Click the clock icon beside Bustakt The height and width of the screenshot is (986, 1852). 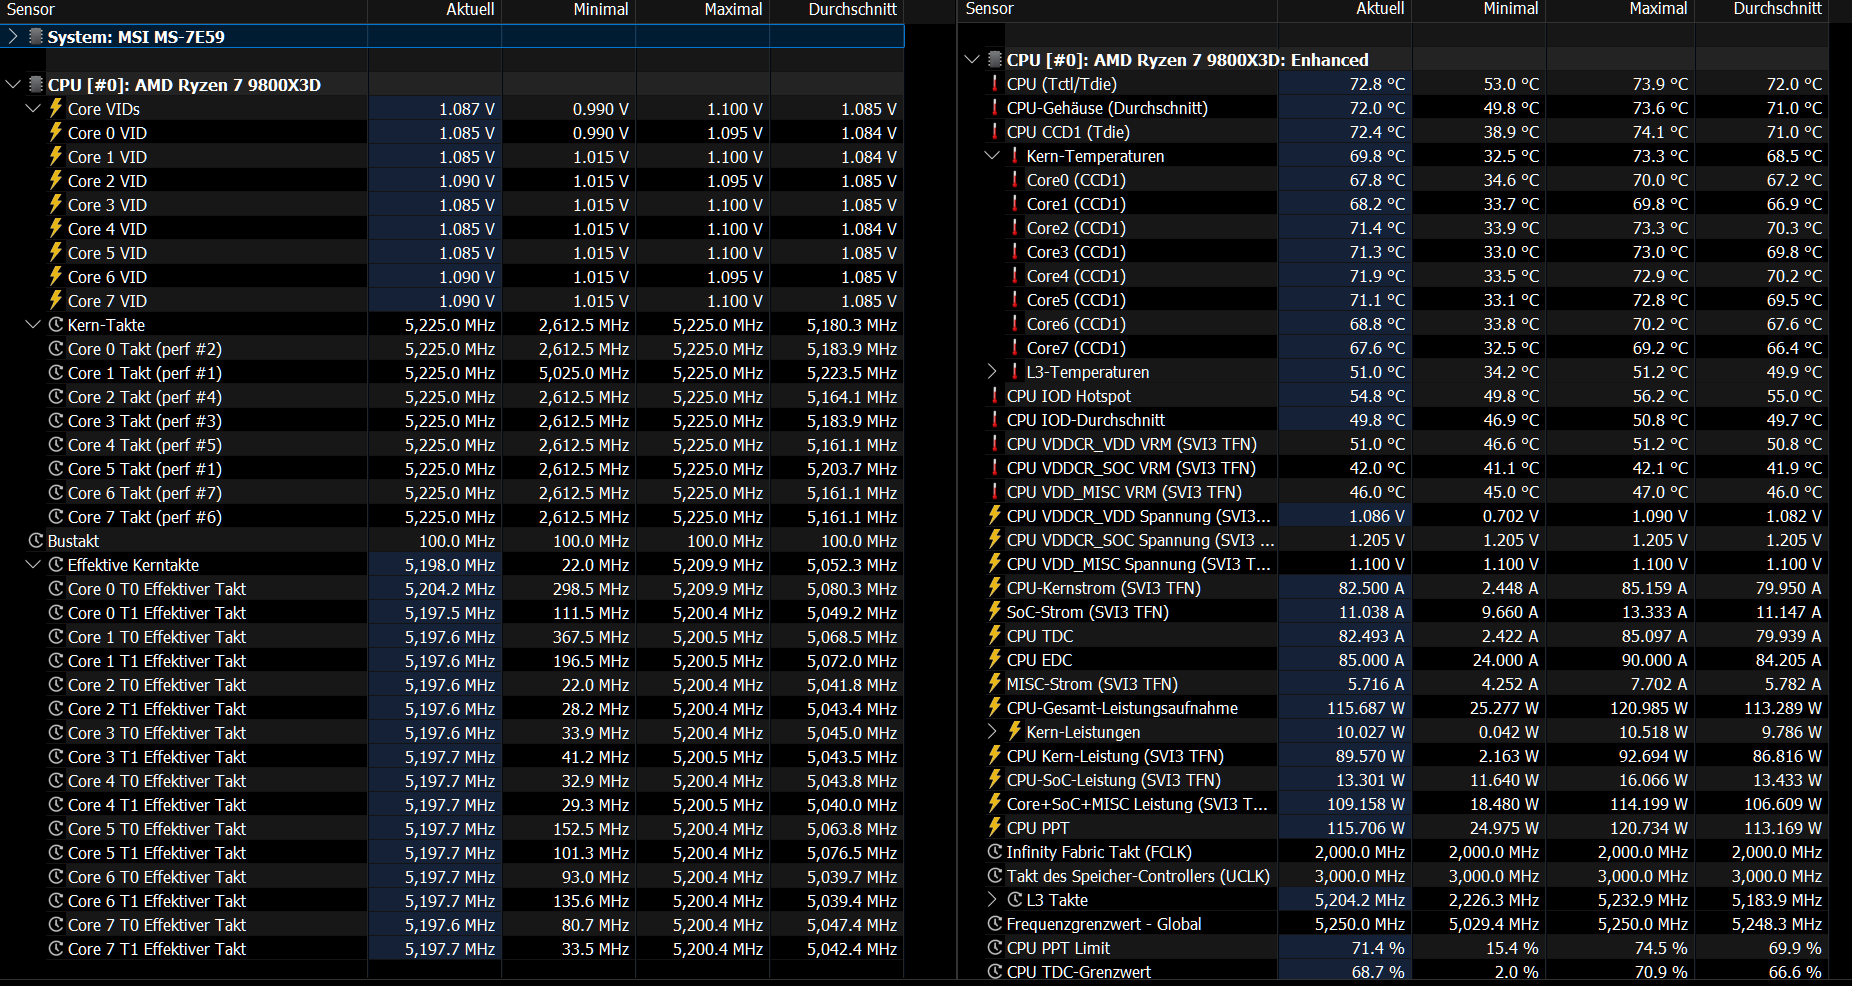[36, 541]
